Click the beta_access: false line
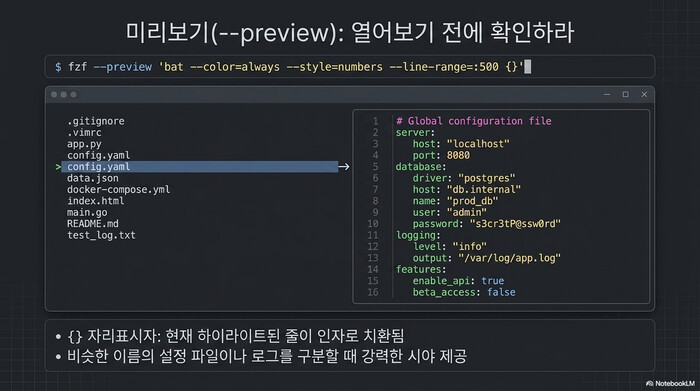700x391 pixels. [464, 292]
